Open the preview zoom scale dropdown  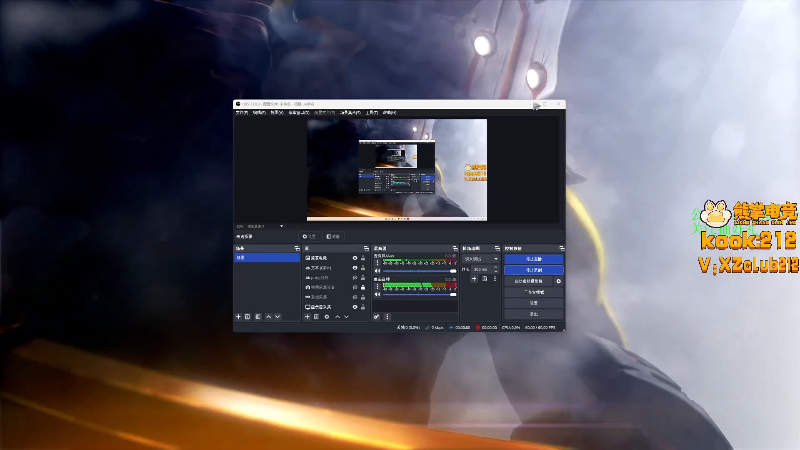265,226
